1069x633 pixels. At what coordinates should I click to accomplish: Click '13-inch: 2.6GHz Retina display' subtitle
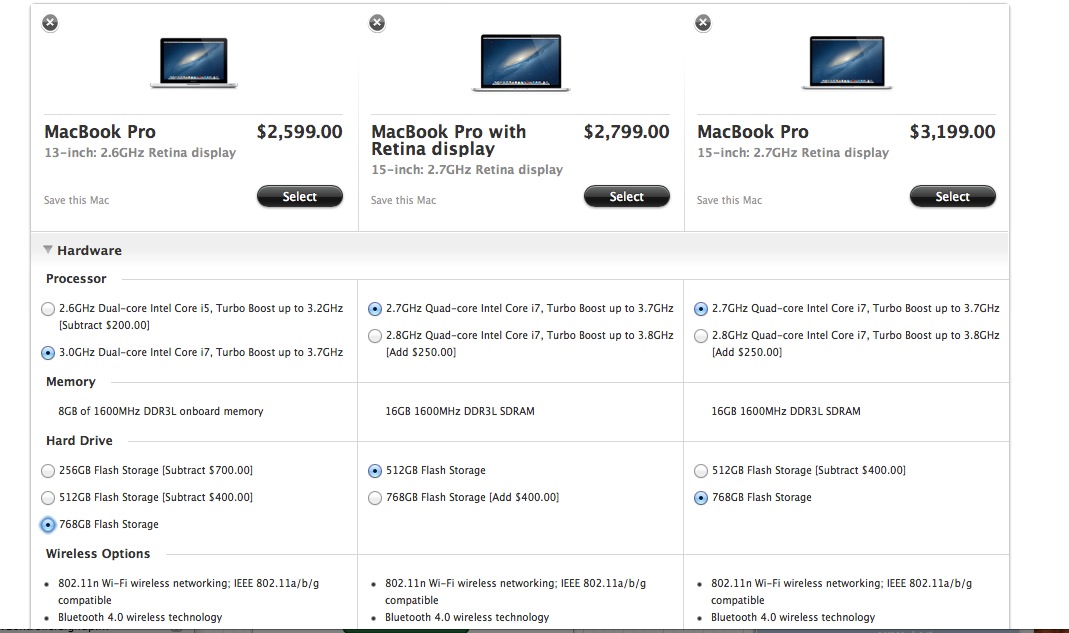[x=140, y=153]
